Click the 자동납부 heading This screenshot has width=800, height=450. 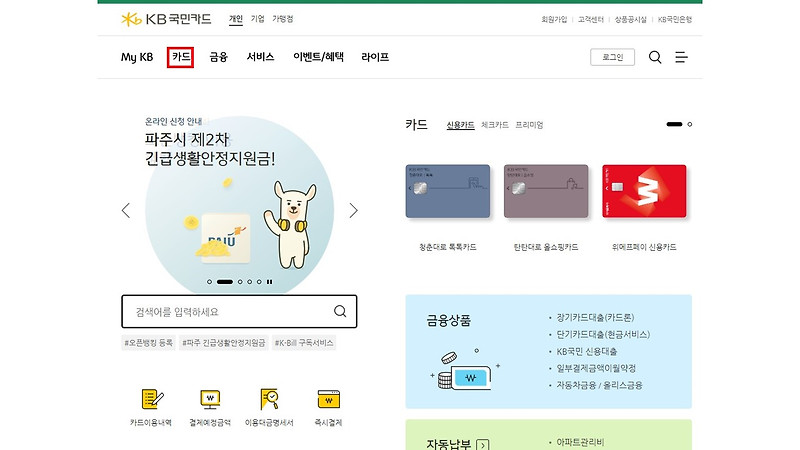[448, 444]
